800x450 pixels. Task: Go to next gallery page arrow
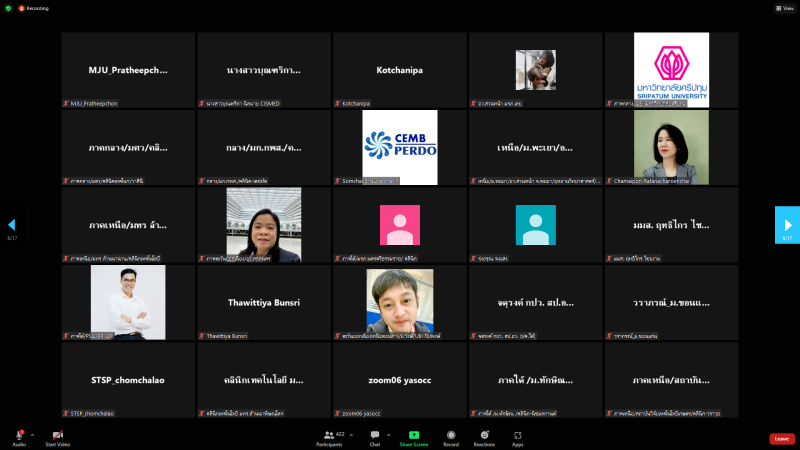tap(787, 225)
